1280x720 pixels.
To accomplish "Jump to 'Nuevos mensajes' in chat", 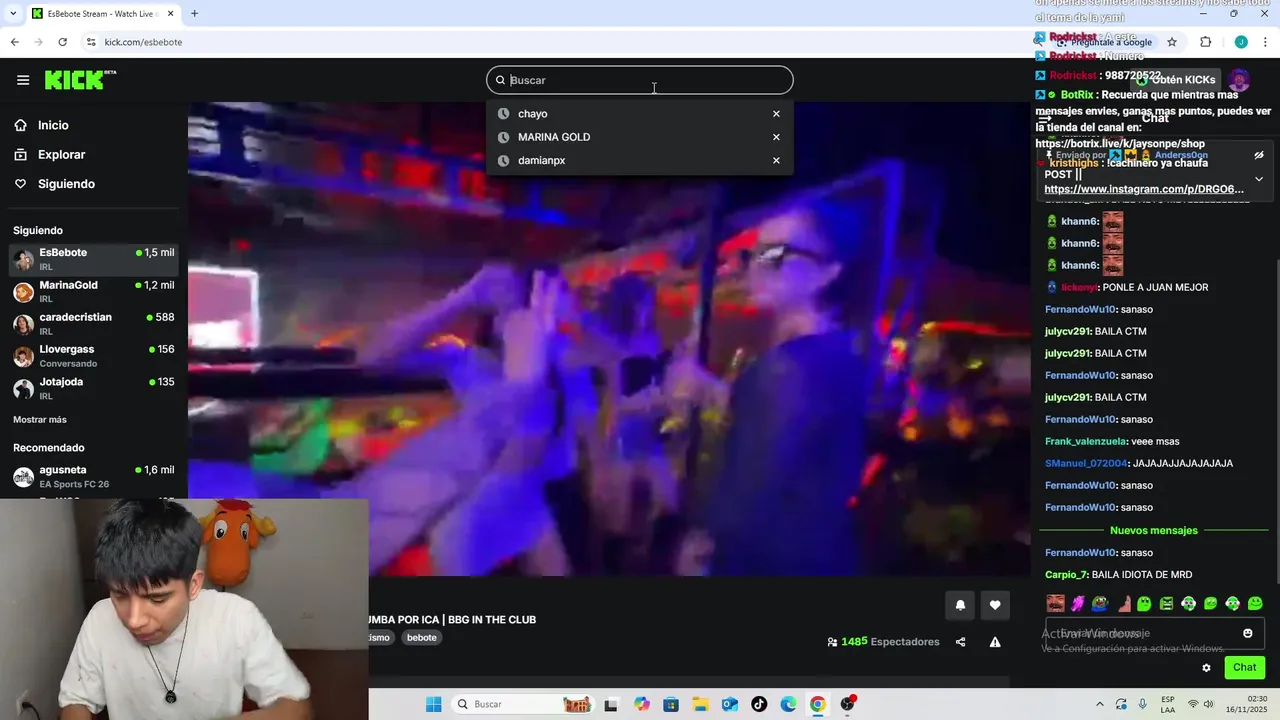I will (1154, 530).
